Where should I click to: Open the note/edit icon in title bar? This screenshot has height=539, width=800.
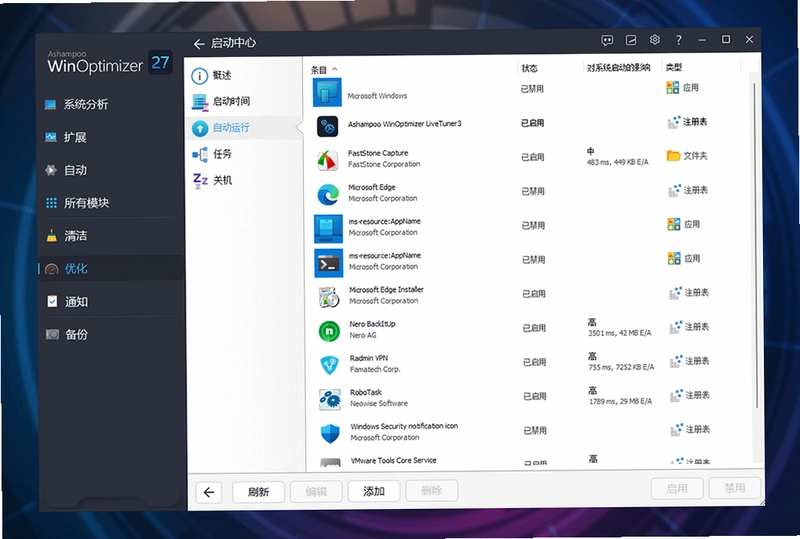[631, 40]
